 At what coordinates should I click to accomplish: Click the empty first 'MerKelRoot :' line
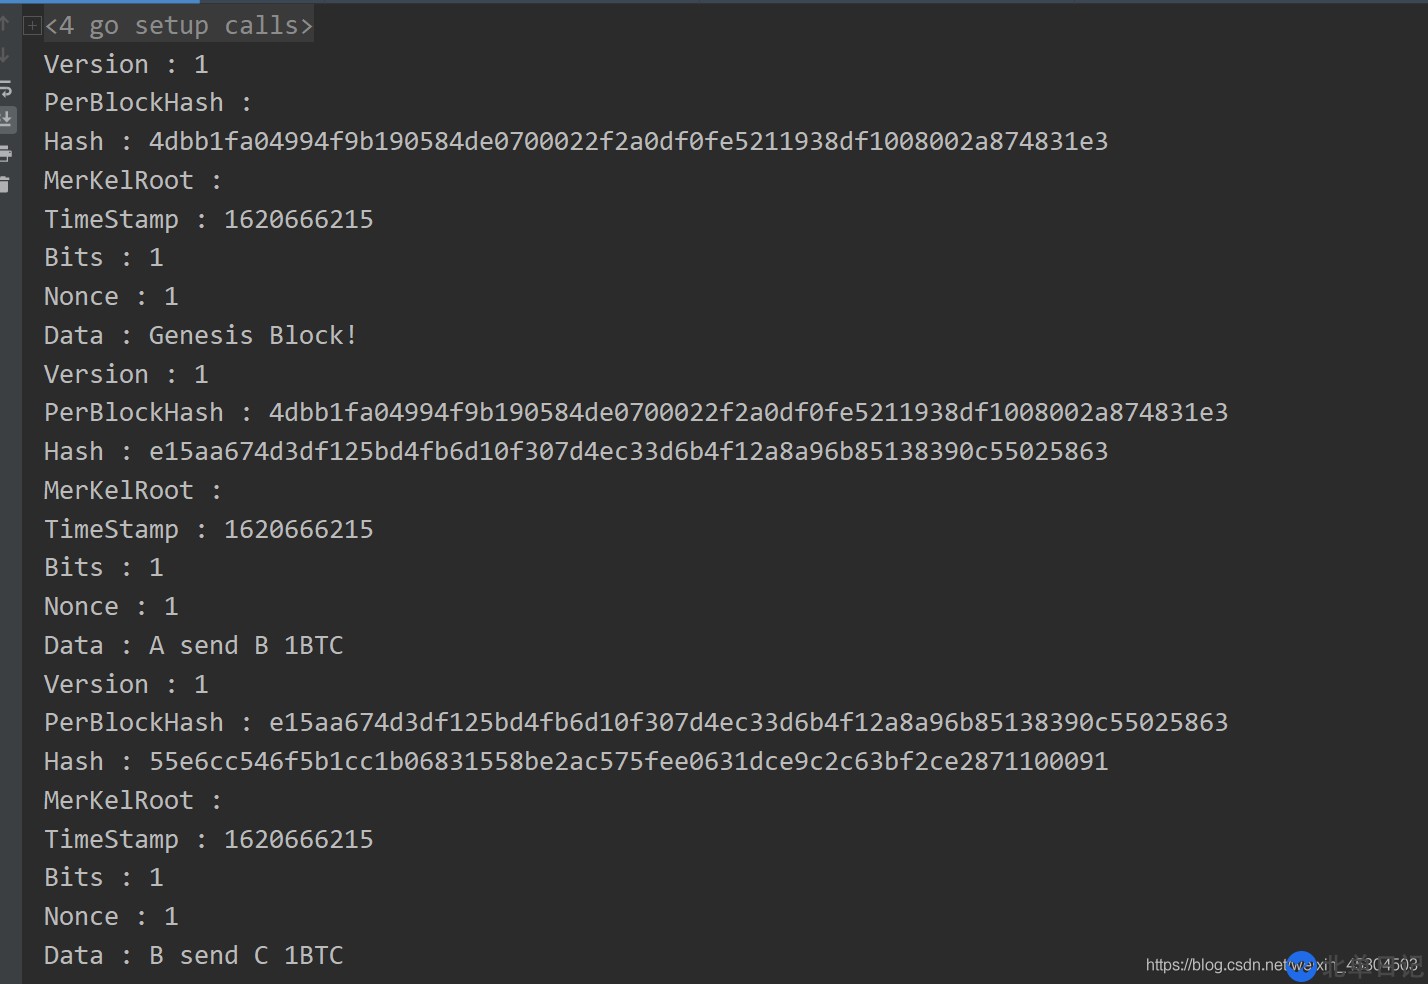click(x=132, y=181)
